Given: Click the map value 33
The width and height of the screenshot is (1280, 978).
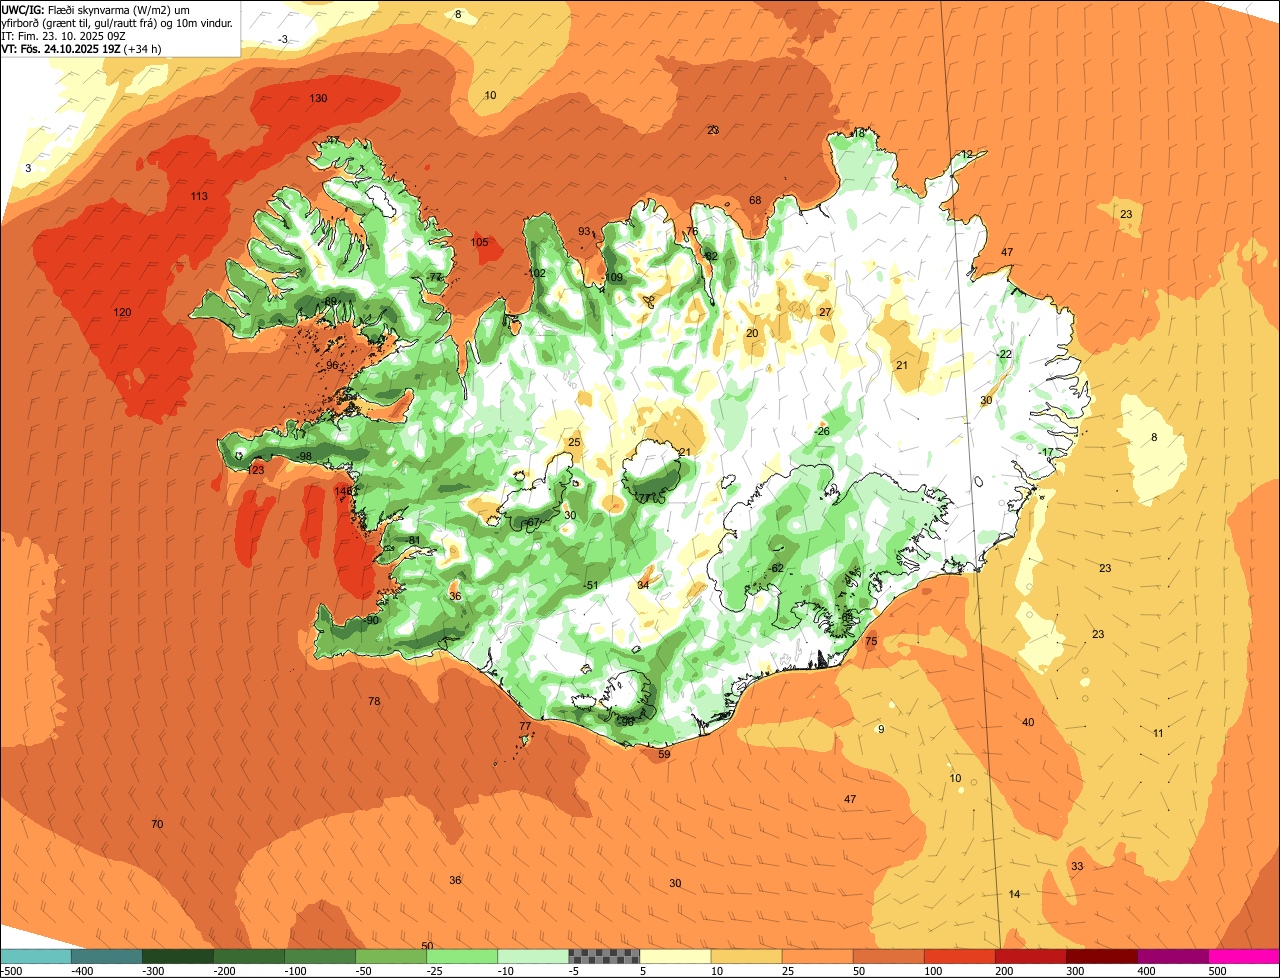Looking at the screenshot, I should coord(1077,866).
